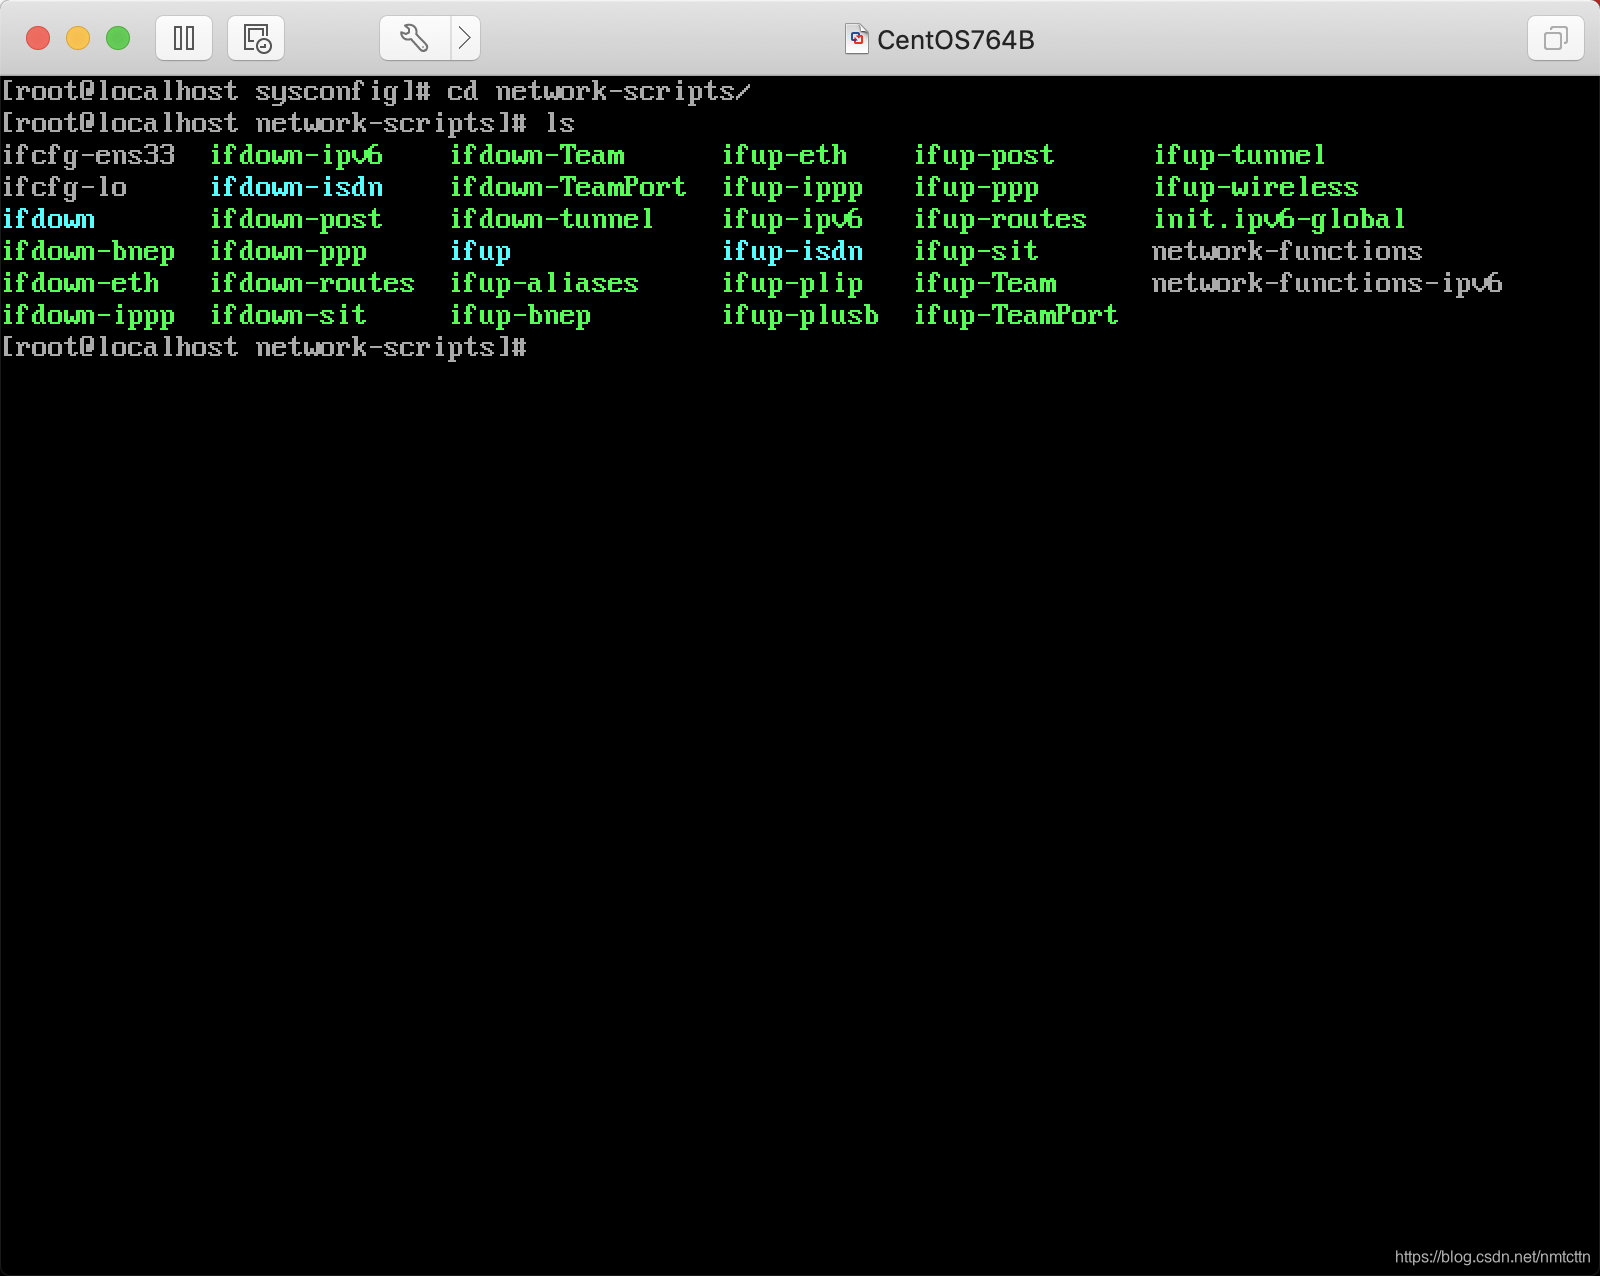Image resolution: width=1600 pixels, height=1276 pixels.
Task: Click the ifdown-ipv6 file name
Action: (x=297, y=155)
